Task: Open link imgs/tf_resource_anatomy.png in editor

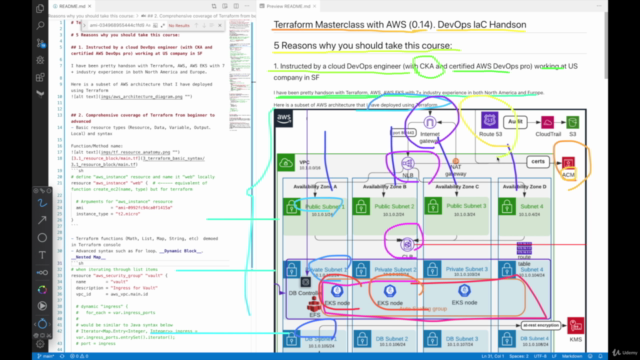Action: (x=135, y=152)
